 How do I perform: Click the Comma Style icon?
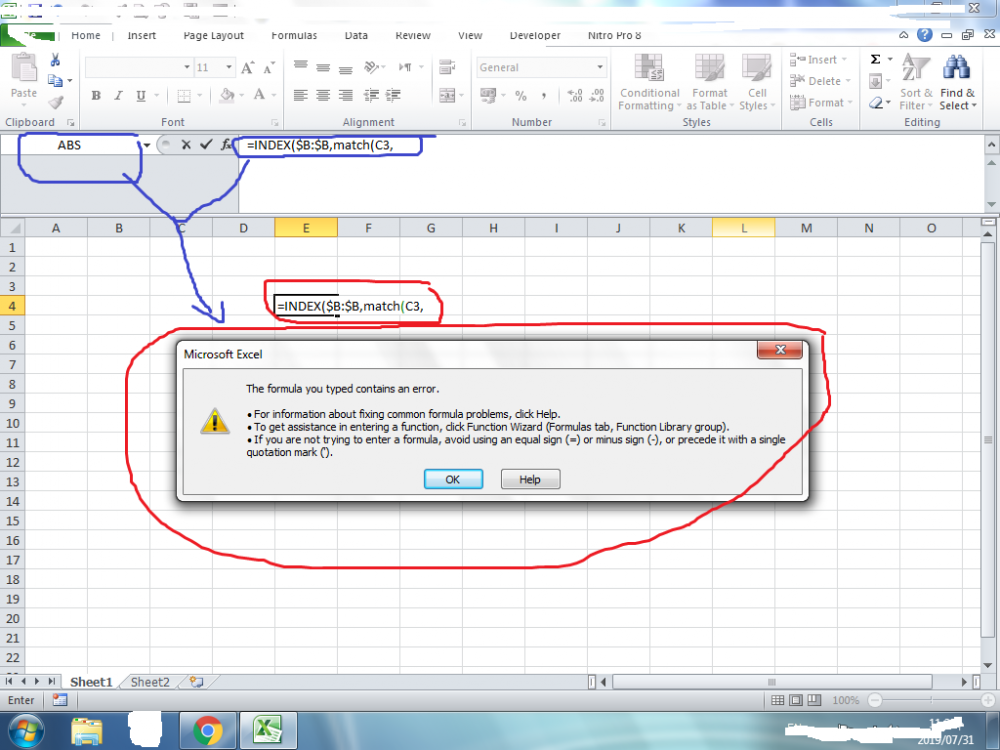tap(543, 96)
